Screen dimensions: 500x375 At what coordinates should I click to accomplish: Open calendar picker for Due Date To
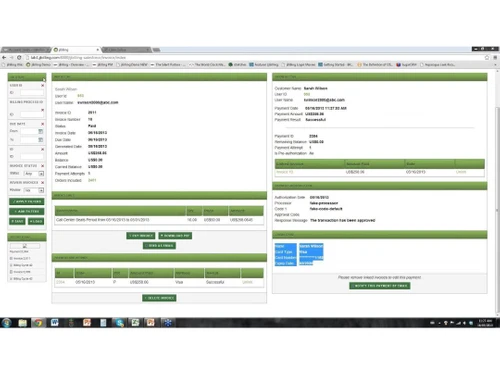41,140
